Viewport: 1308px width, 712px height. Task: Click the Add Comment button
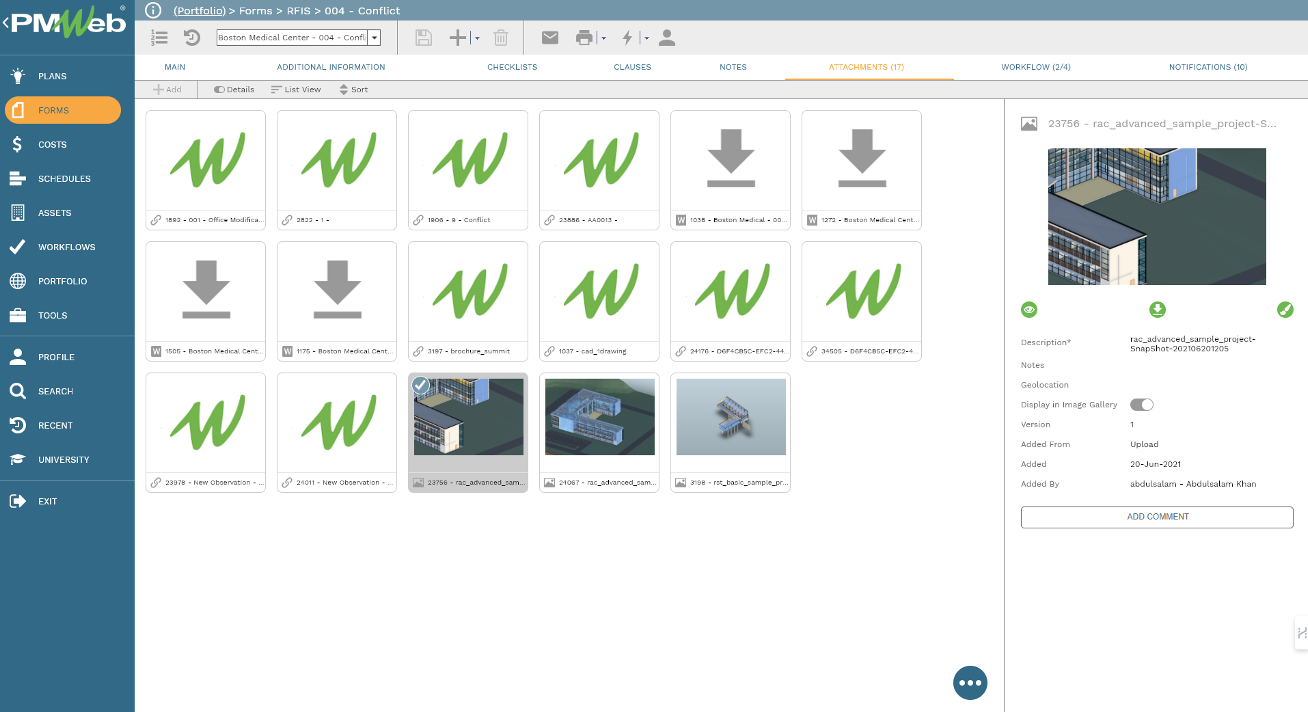(x=1157, y=517)
